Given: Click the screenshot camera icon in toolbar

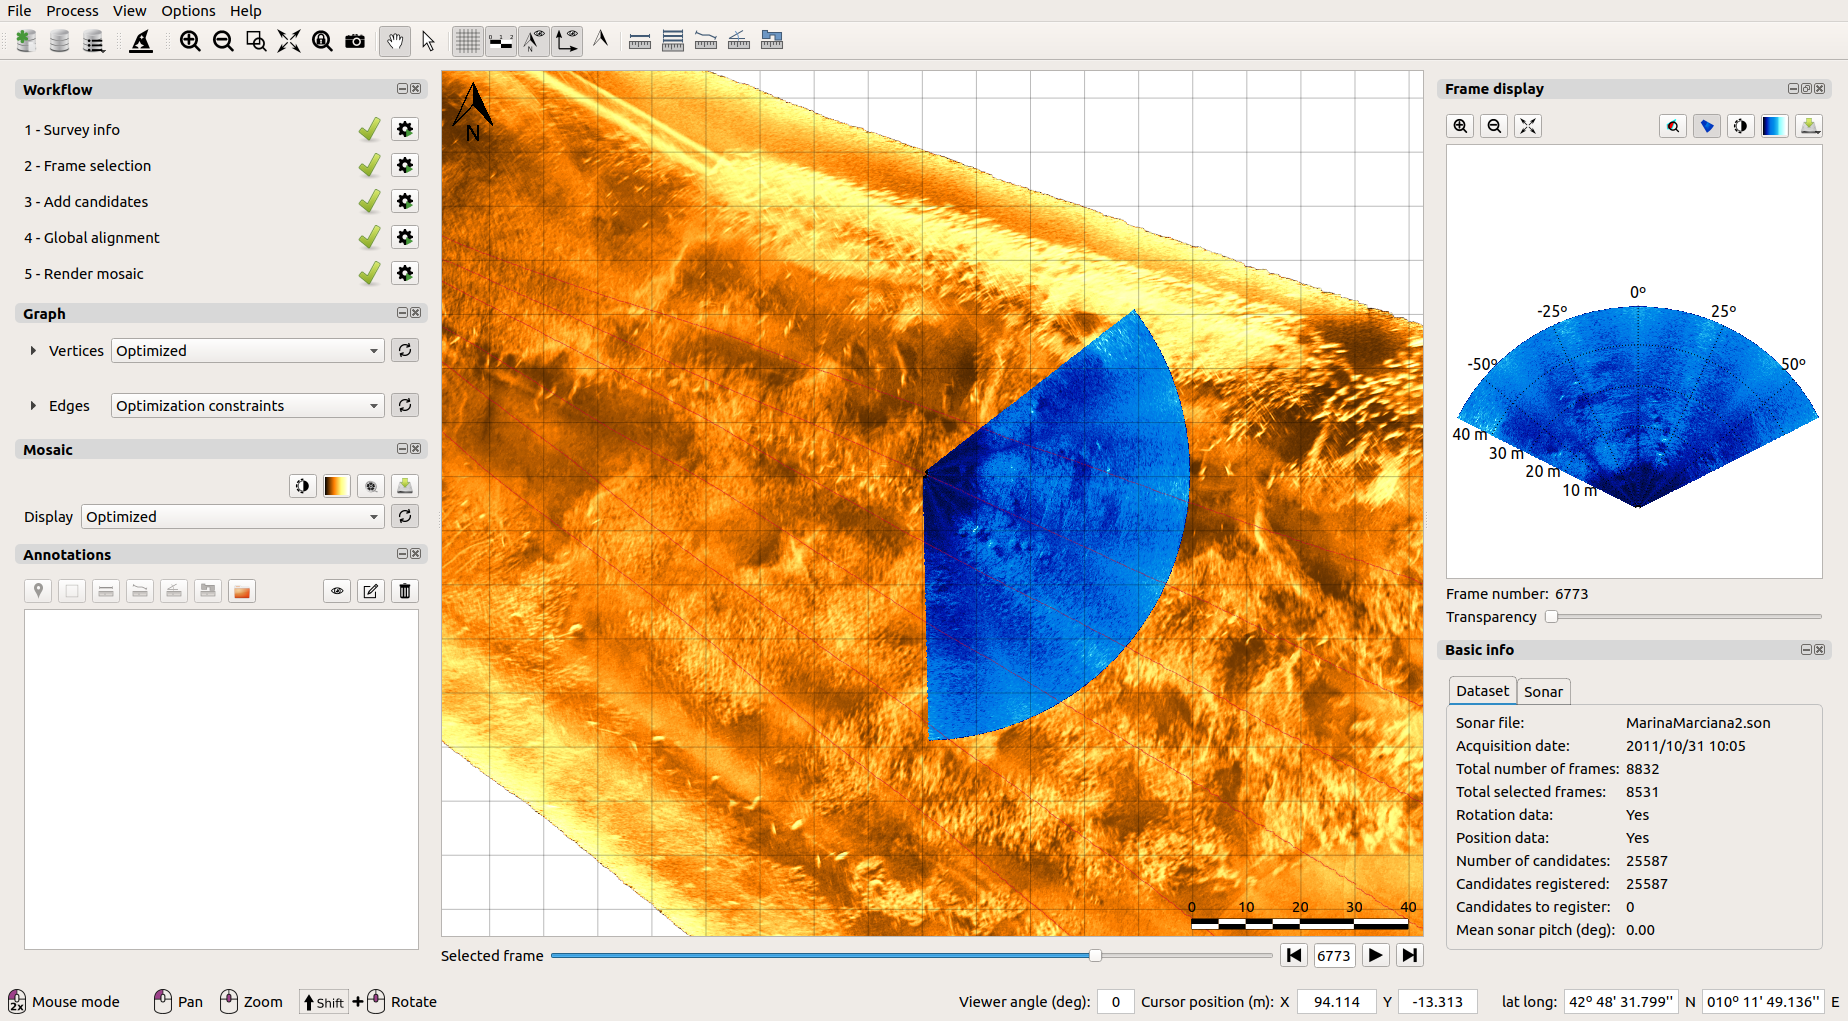Looking at the screenshot, I should pos(355,41).
